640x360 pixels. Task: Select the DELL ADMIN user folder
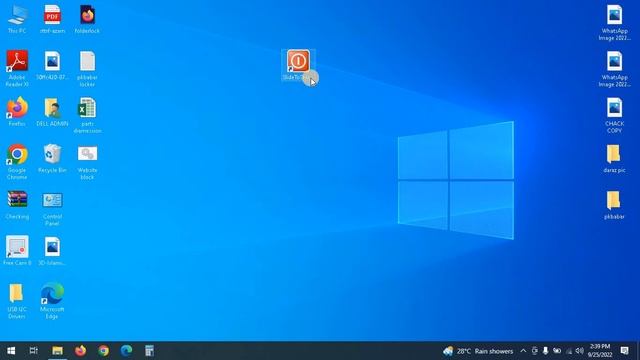click(52, 111)
